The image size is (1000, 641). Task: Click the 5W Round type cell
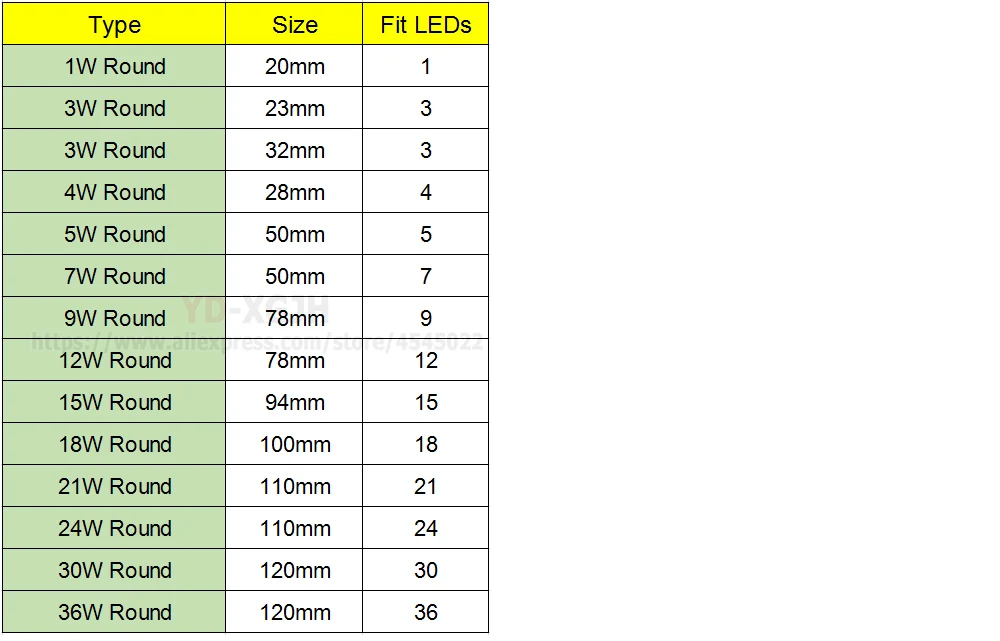click(114, 235)
